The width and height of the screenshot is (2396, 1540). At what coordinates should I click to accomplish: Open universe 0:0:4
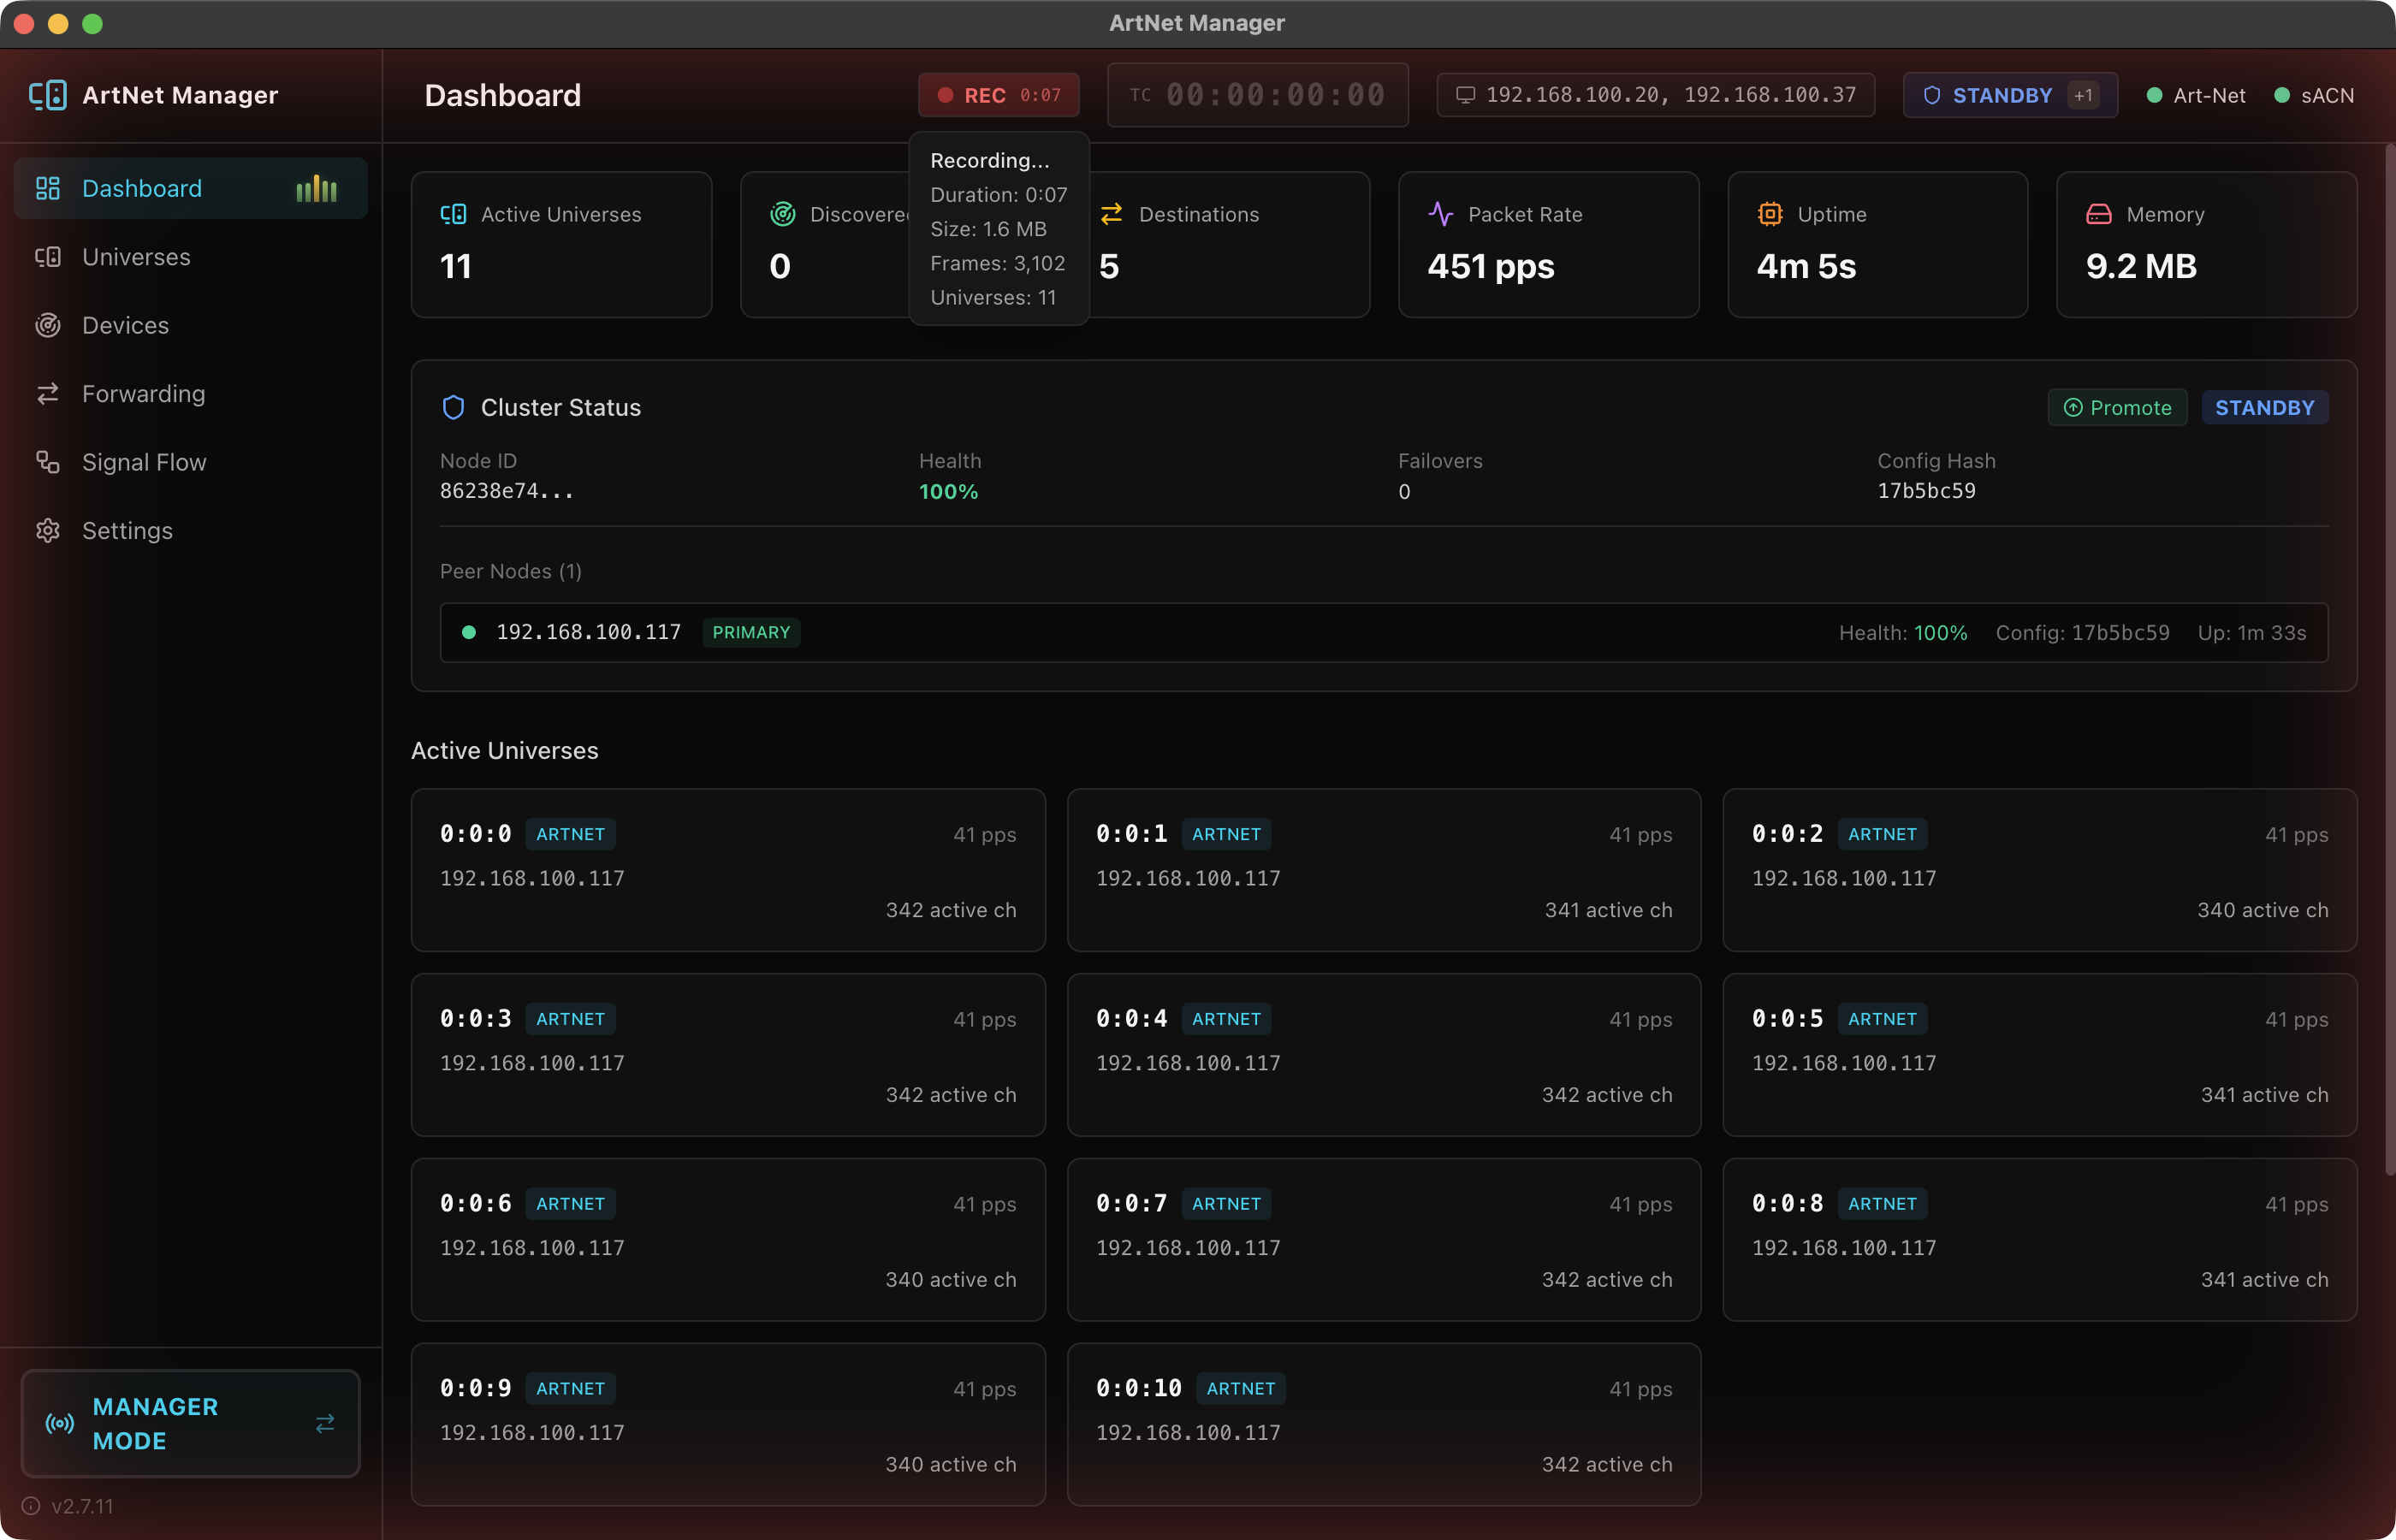point(1384,1055)
